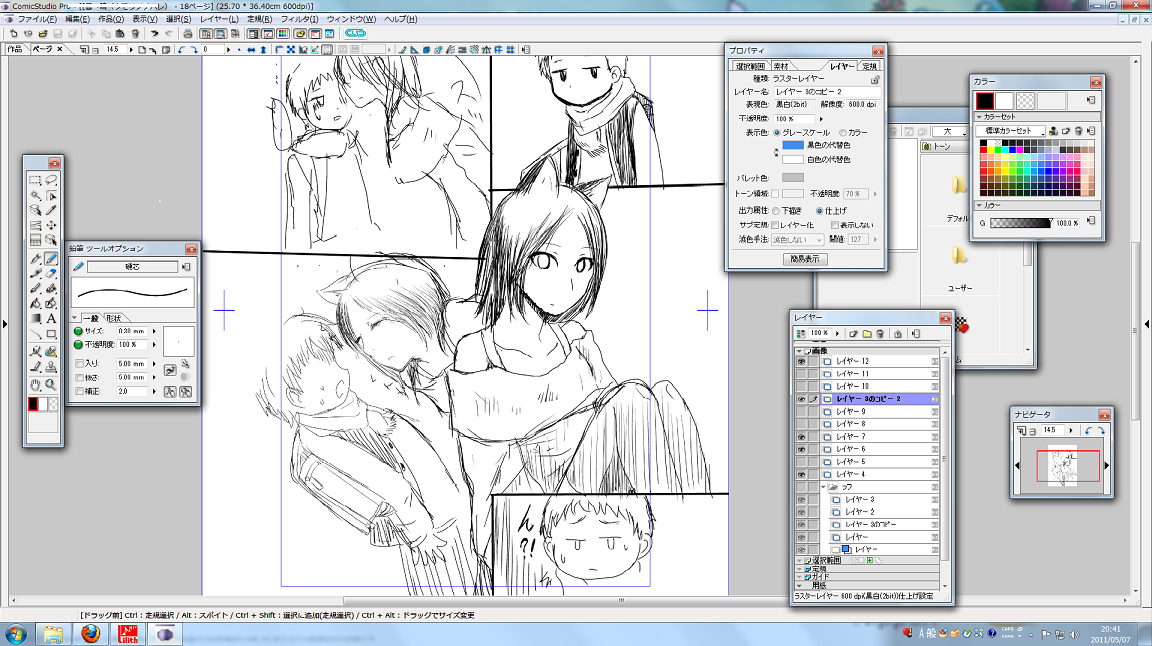Collapse the カラーセット section
Screen dimensions: 1155x646
(980, 116)
